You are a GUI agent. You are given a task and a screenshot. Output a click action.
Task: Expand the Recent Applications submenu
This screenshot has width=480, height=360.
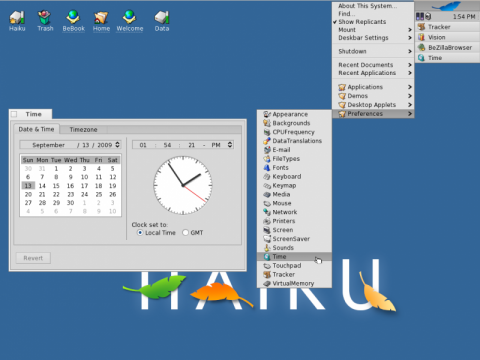[373, 73]
